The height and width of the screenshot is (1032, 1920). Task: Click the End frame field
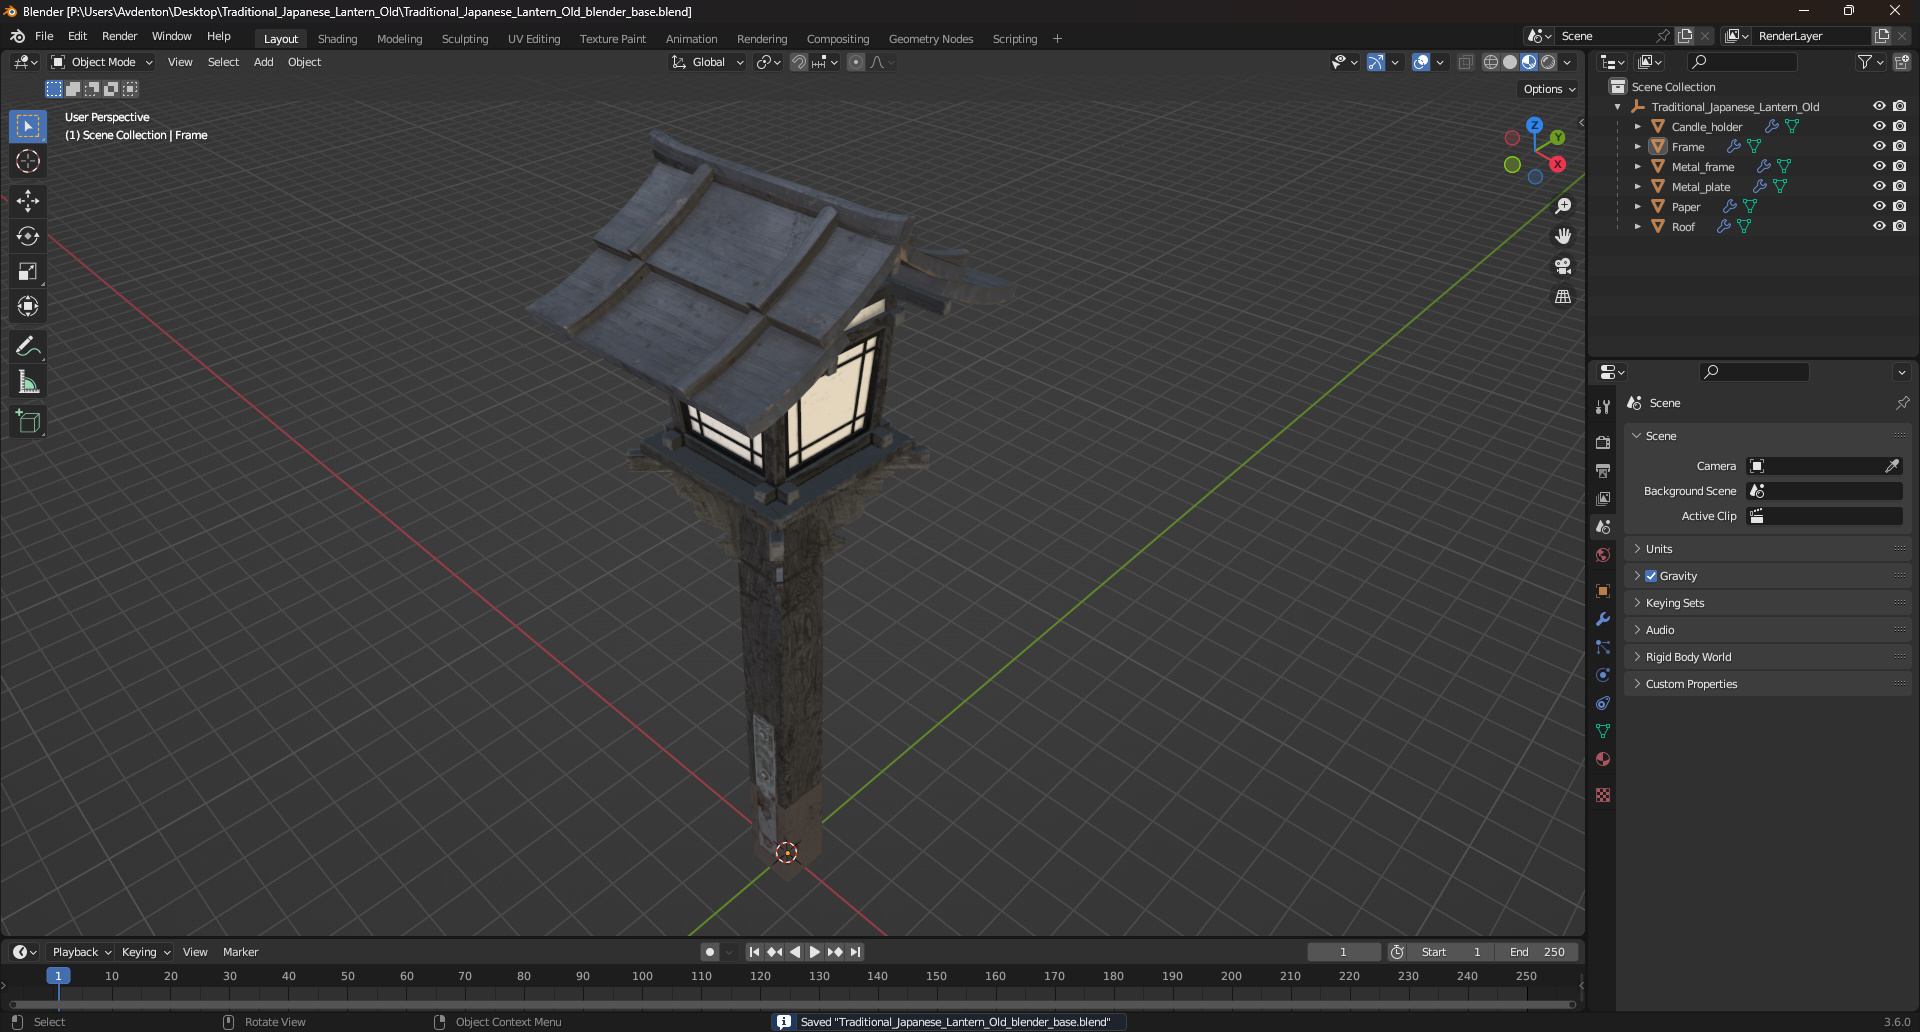[1538, 952]
